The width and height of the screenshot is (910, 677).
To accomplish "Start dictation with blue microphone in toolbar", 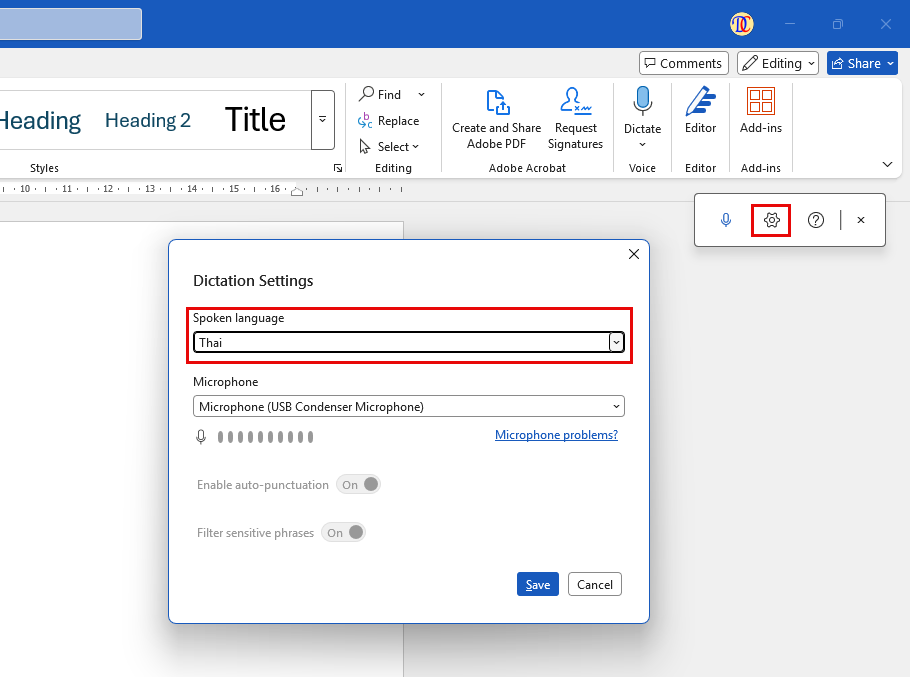I will 725,220.
